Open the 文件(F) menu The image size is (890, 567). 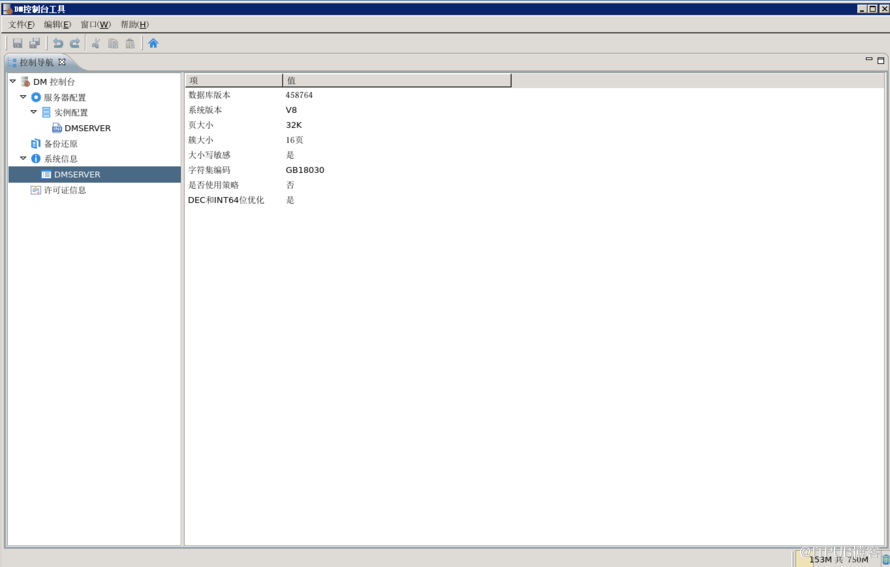pos(21,25)
